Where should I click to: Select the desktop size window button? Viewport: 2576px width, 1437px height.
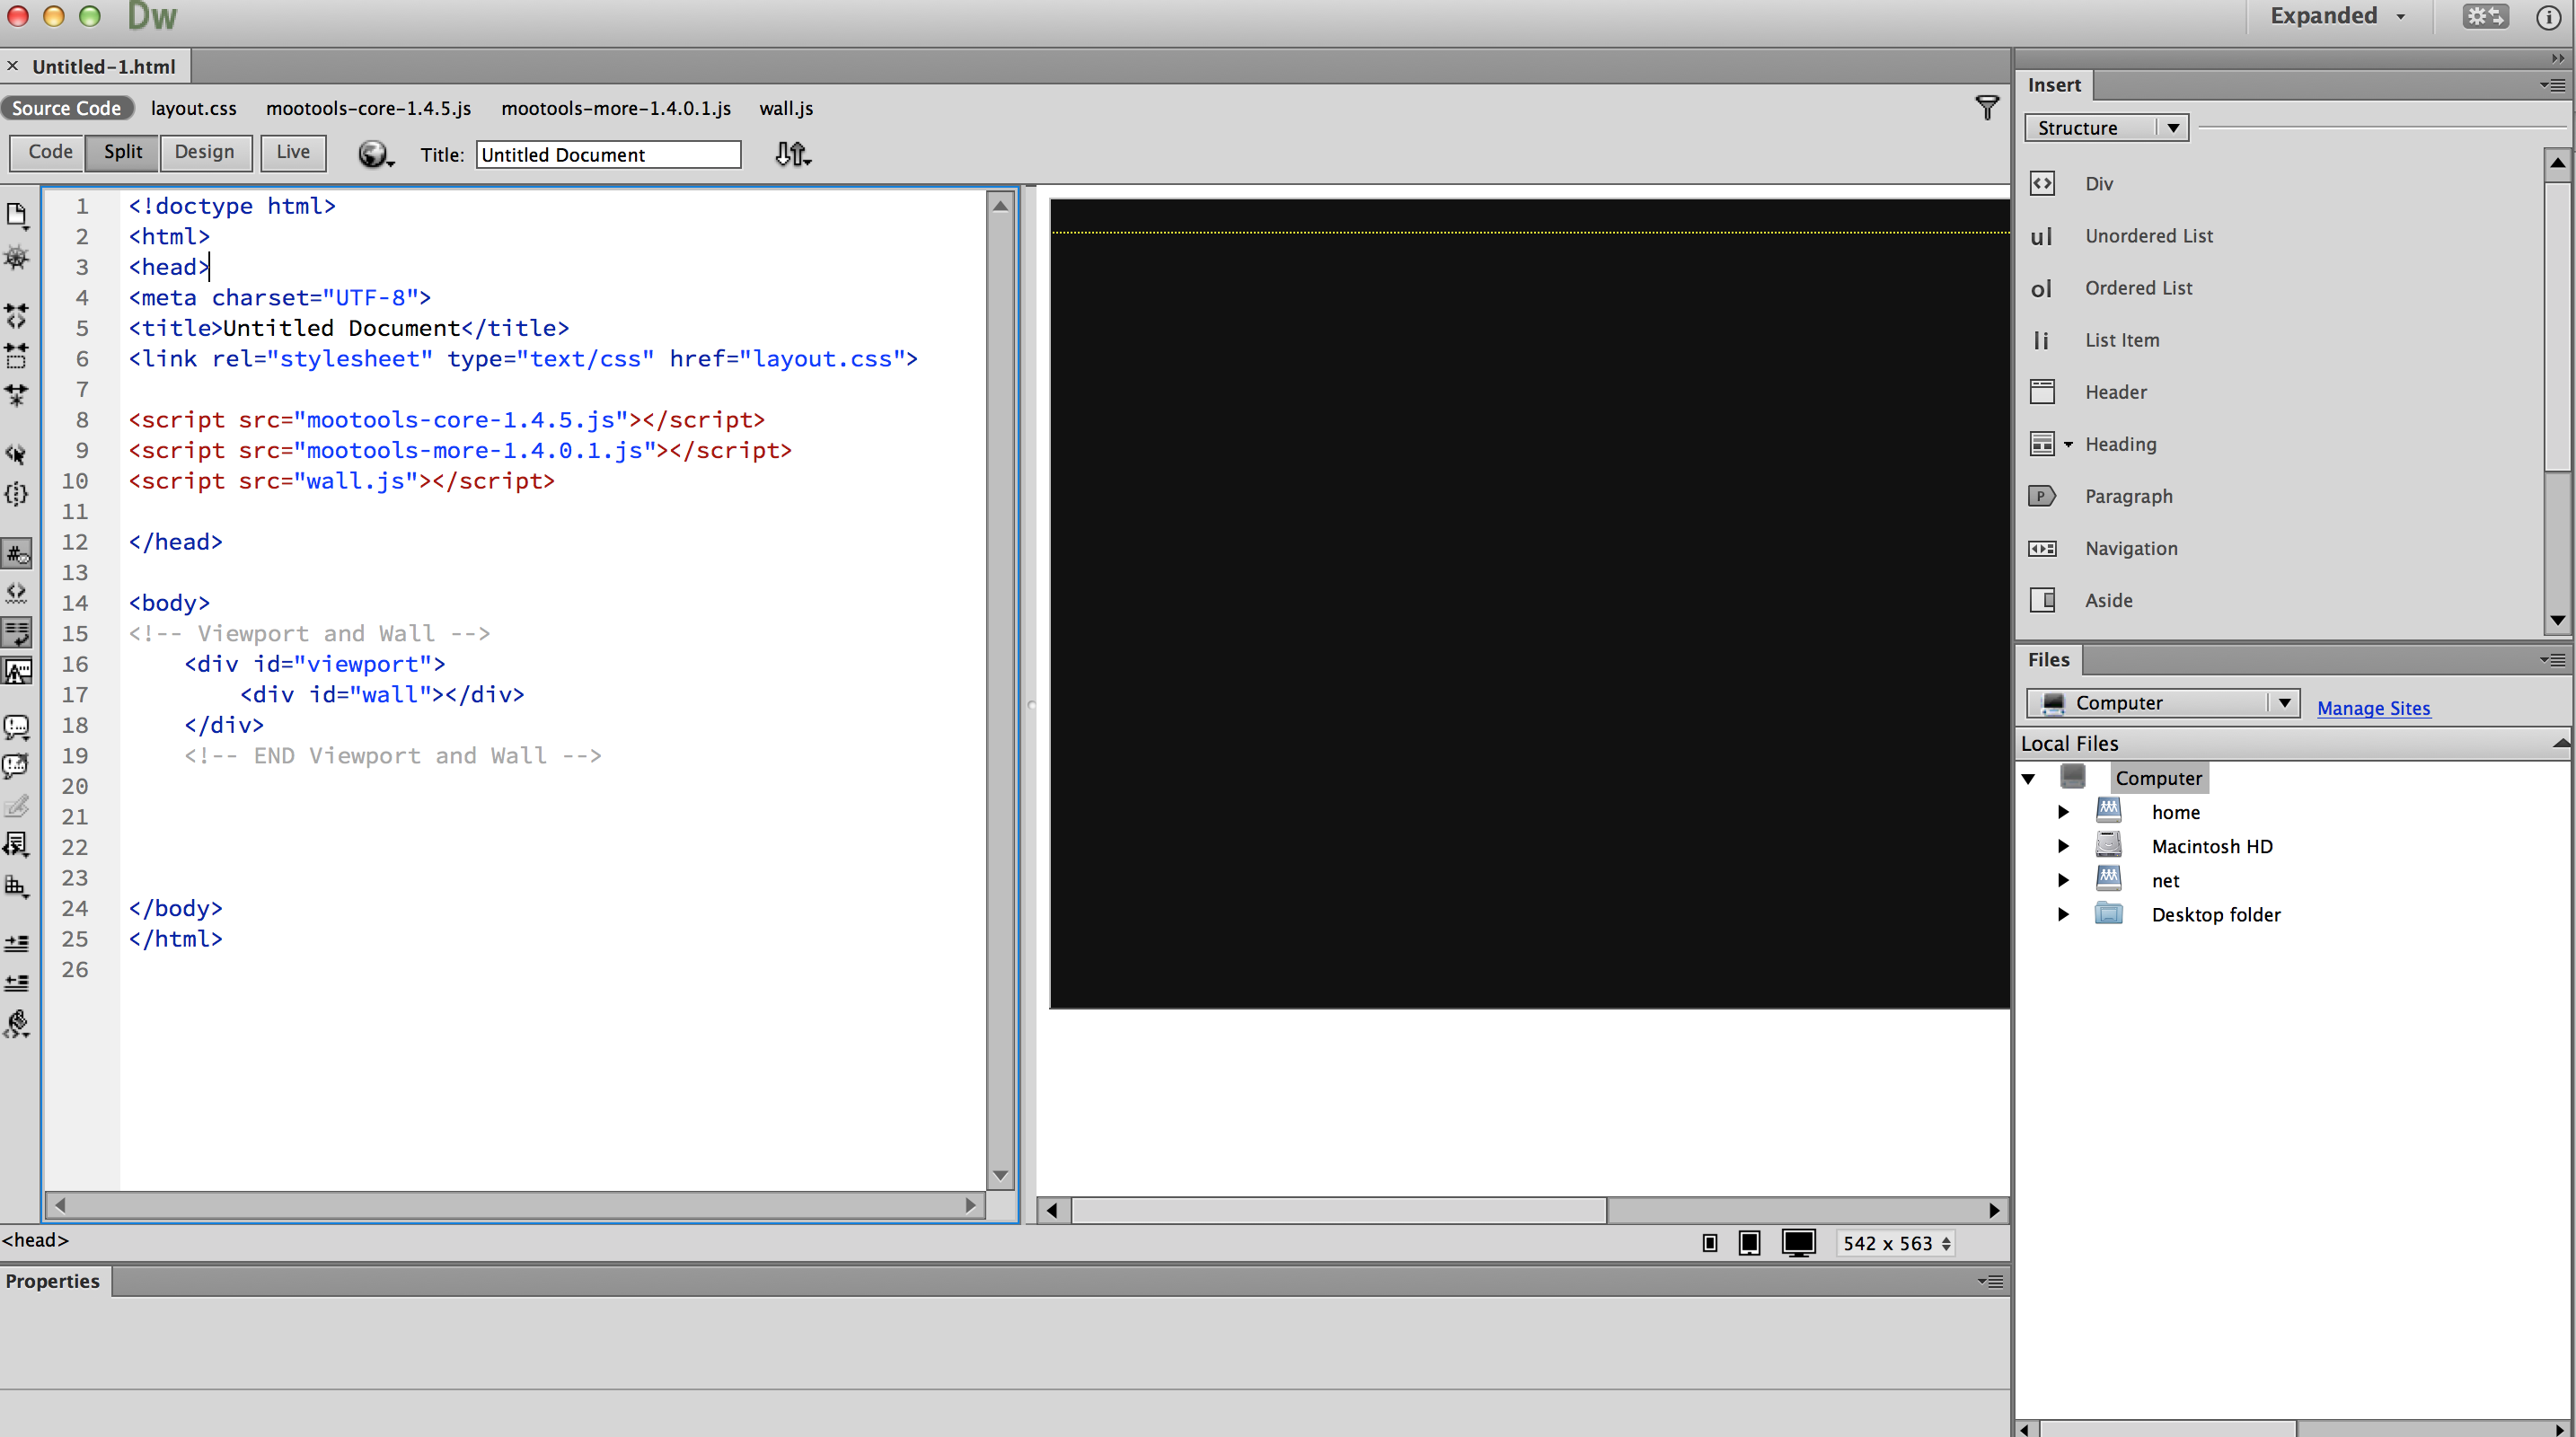[1799, 1243]
